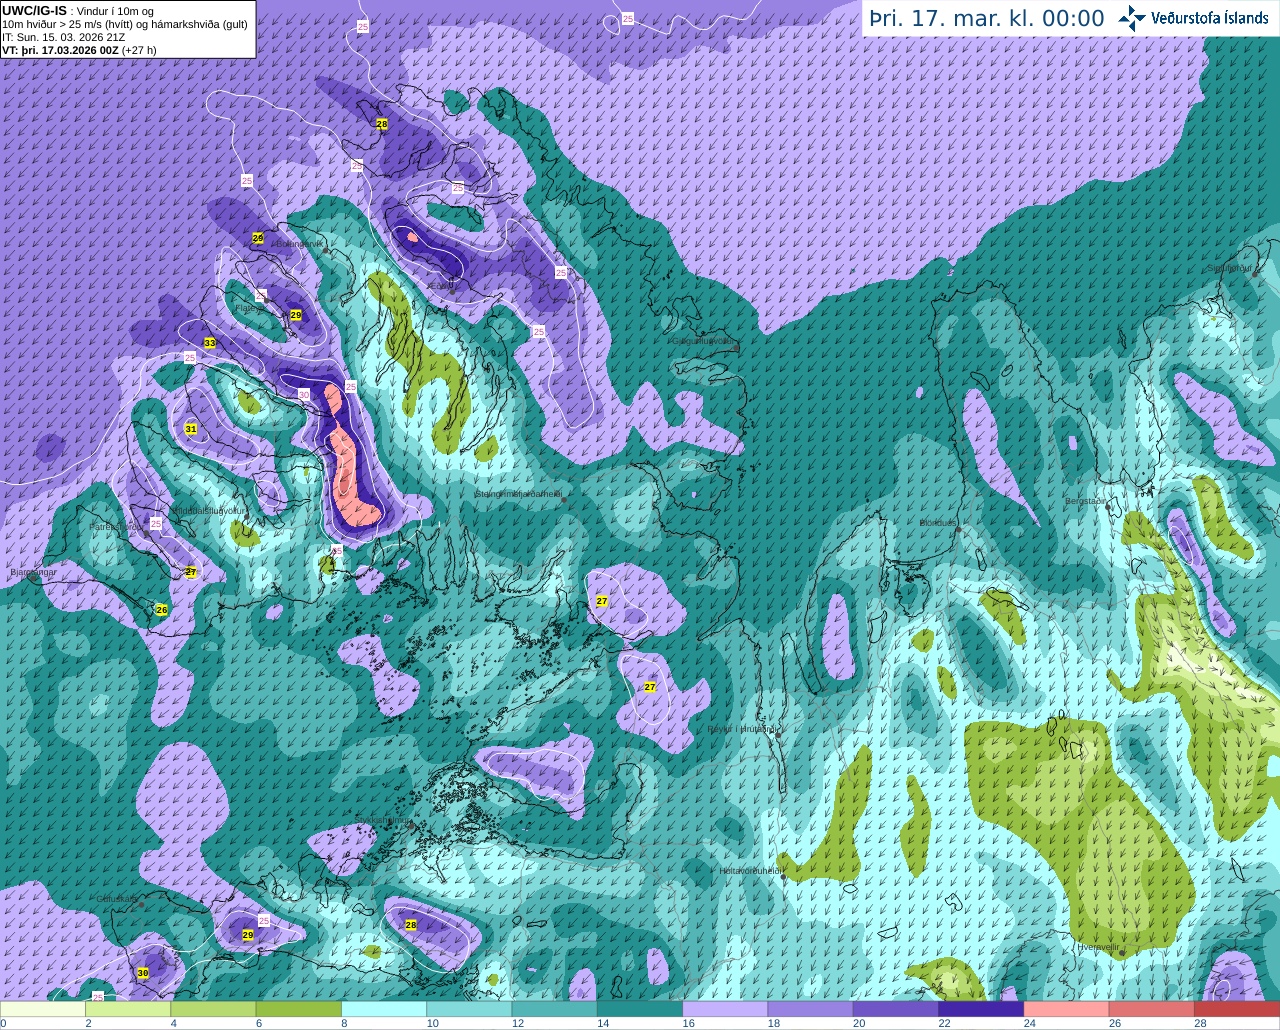Viewport: 1280px width, 1030px height.
Task: Pick the 10–12 m/s turquoise legend swatch
Action: pos(469,1009)
